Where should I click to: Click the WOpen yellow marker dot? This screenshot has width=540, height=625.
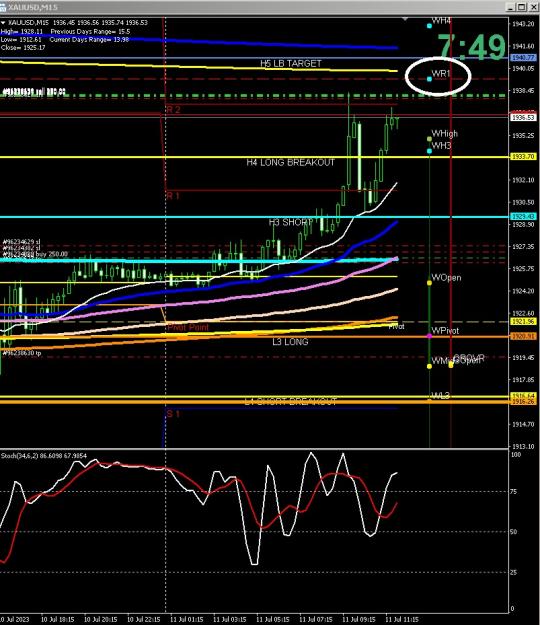pyautogui.click(x=429, y=283)
